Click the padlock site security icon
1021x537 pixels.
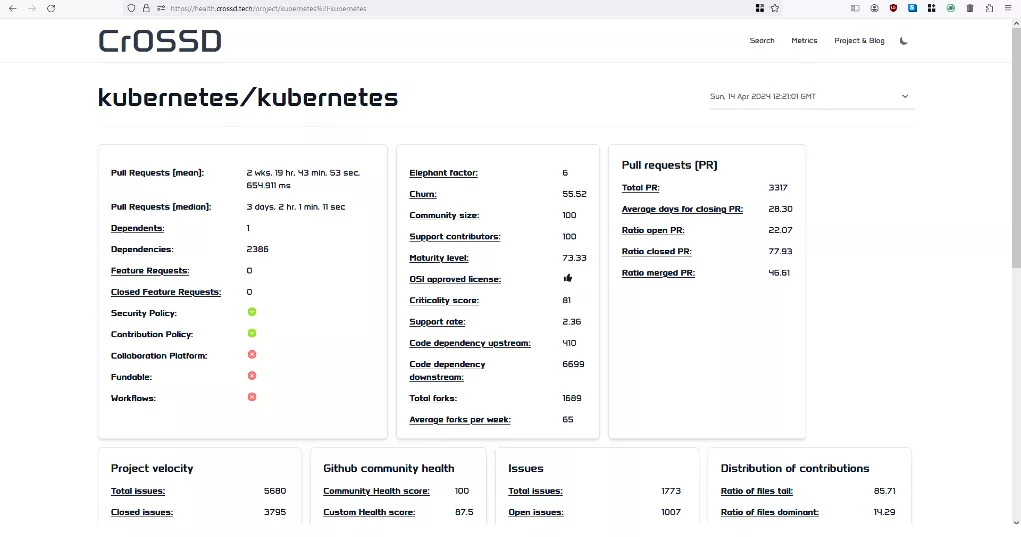[x=146, y=8]
